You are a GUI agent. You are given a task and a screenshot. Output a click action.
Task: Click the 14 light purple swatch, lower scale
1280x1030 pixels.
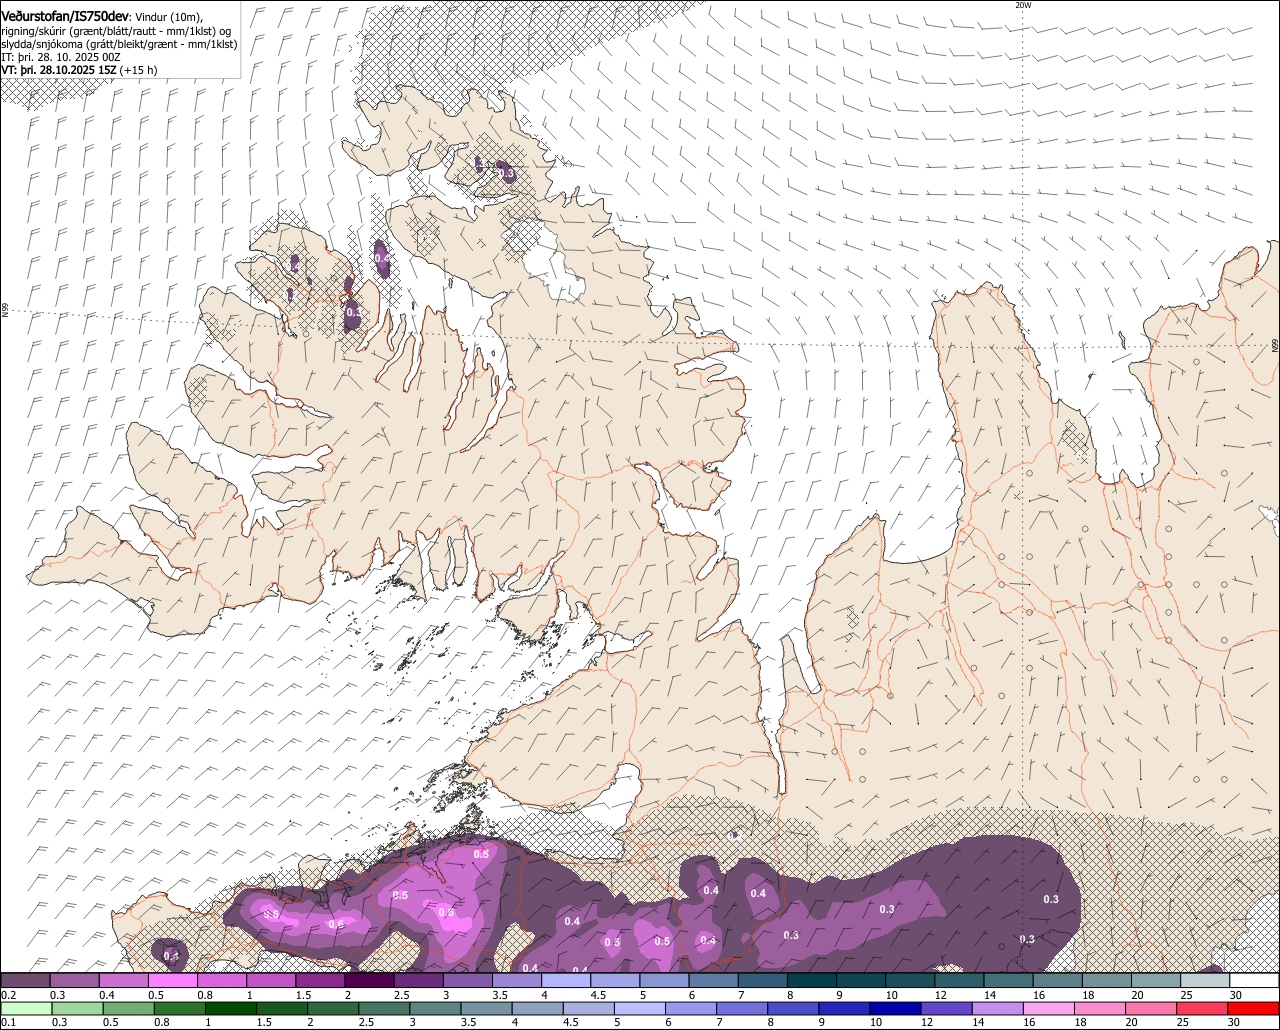(x=998, y=1009)
